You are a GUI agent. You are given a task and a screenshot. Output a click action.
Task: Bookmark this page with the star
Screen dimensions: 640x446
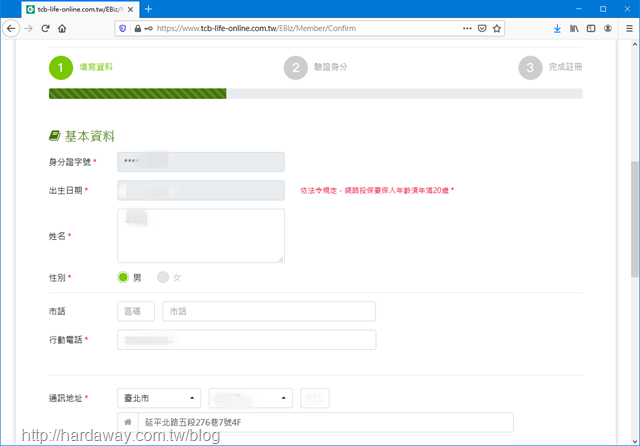497,29
